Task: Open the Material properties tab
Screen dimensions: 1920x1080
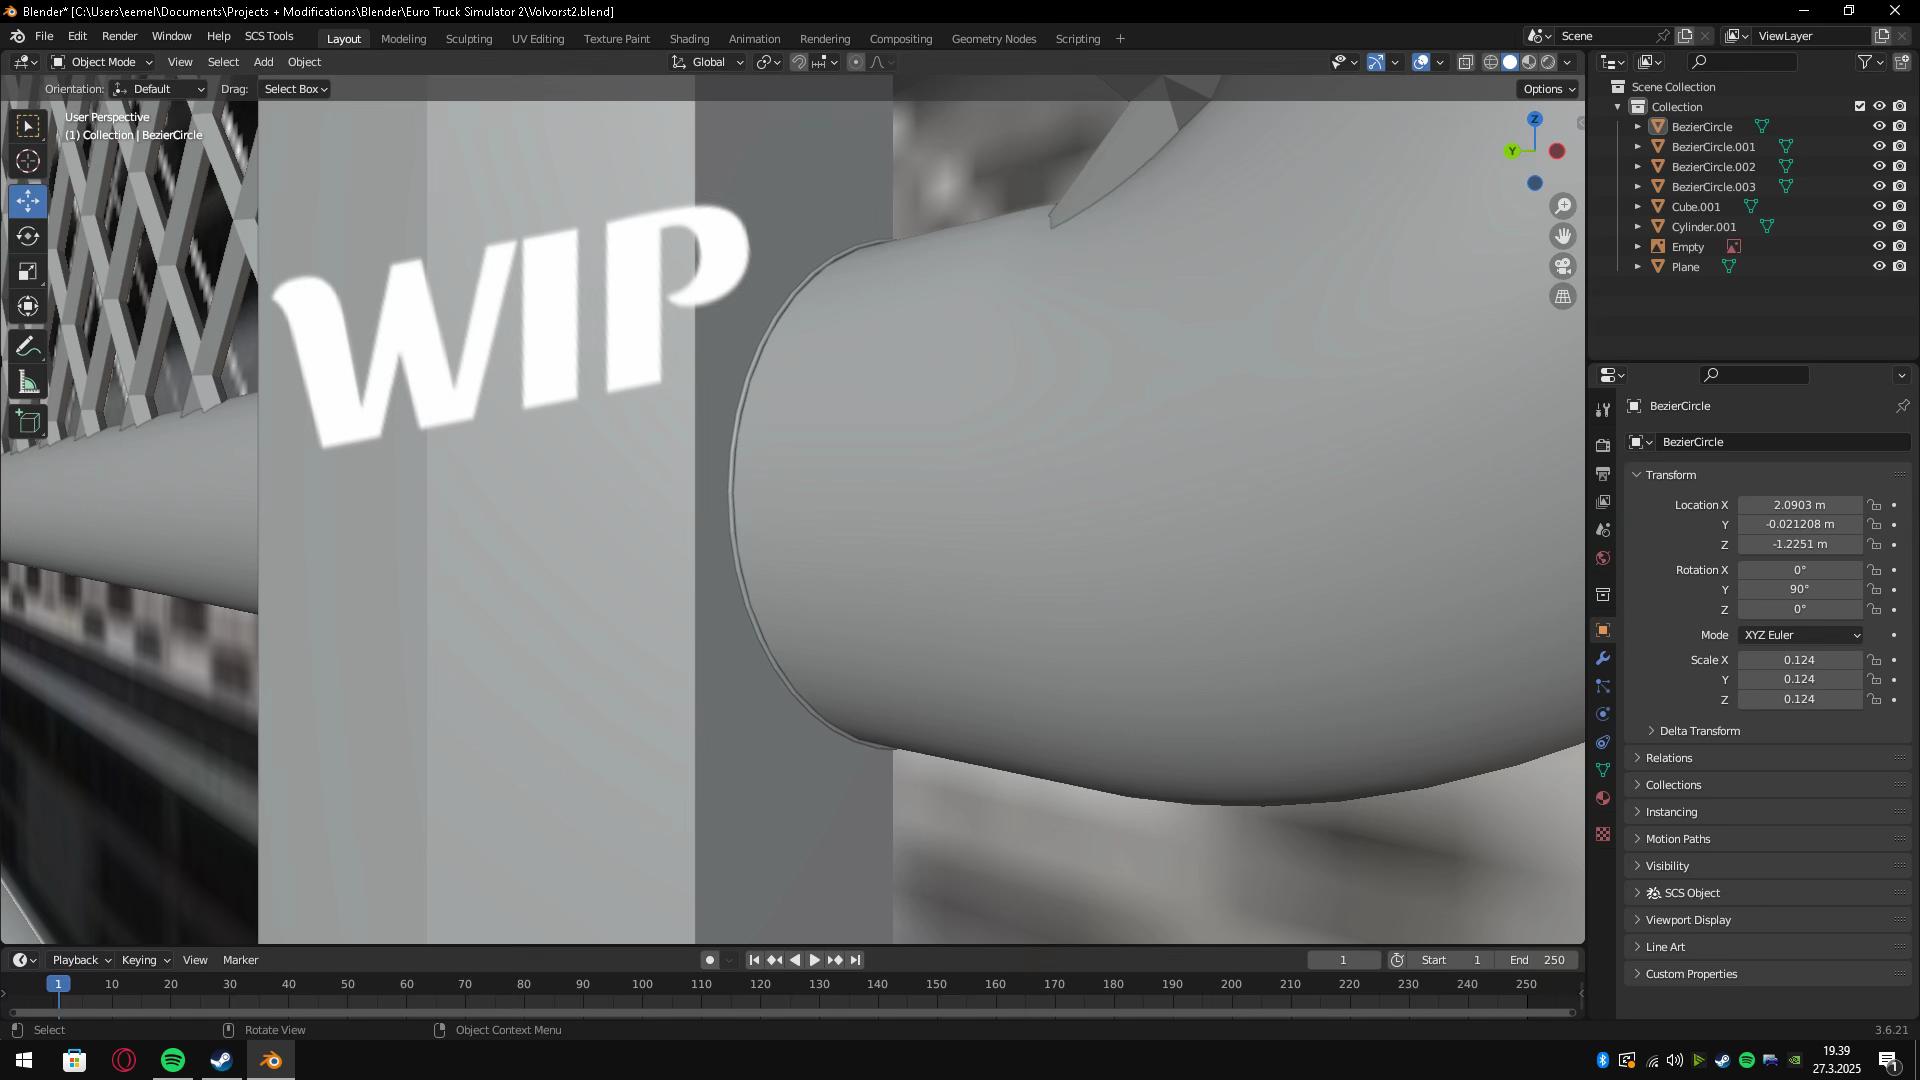Action: pyautogui.click(x=1603, y=798)
